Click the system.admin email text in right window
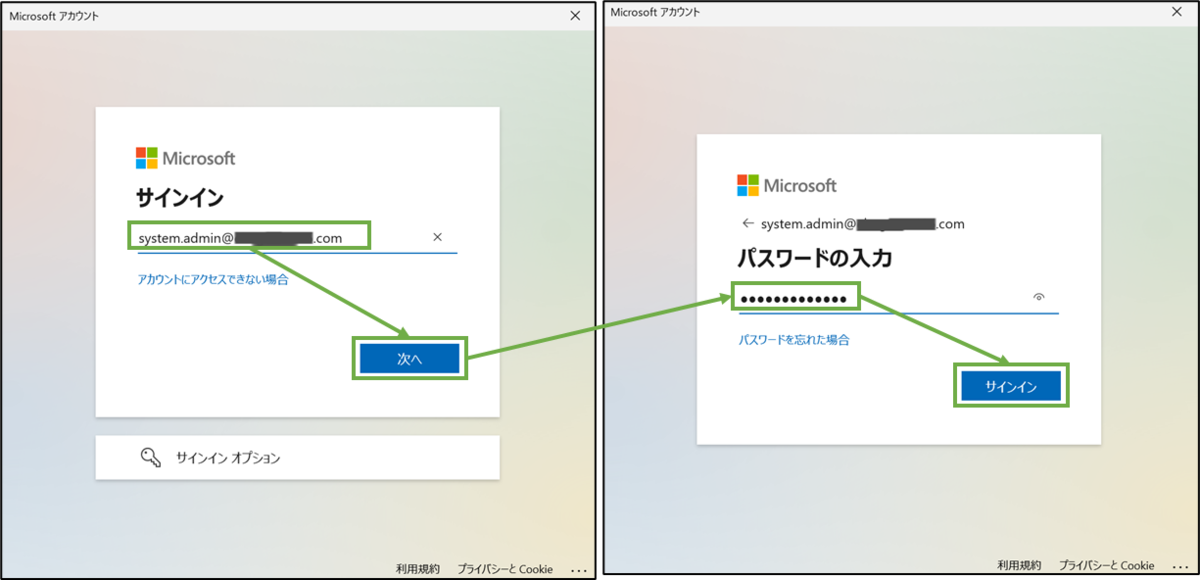The height and width of the screenshot is (580, 1200). (863, 224)
